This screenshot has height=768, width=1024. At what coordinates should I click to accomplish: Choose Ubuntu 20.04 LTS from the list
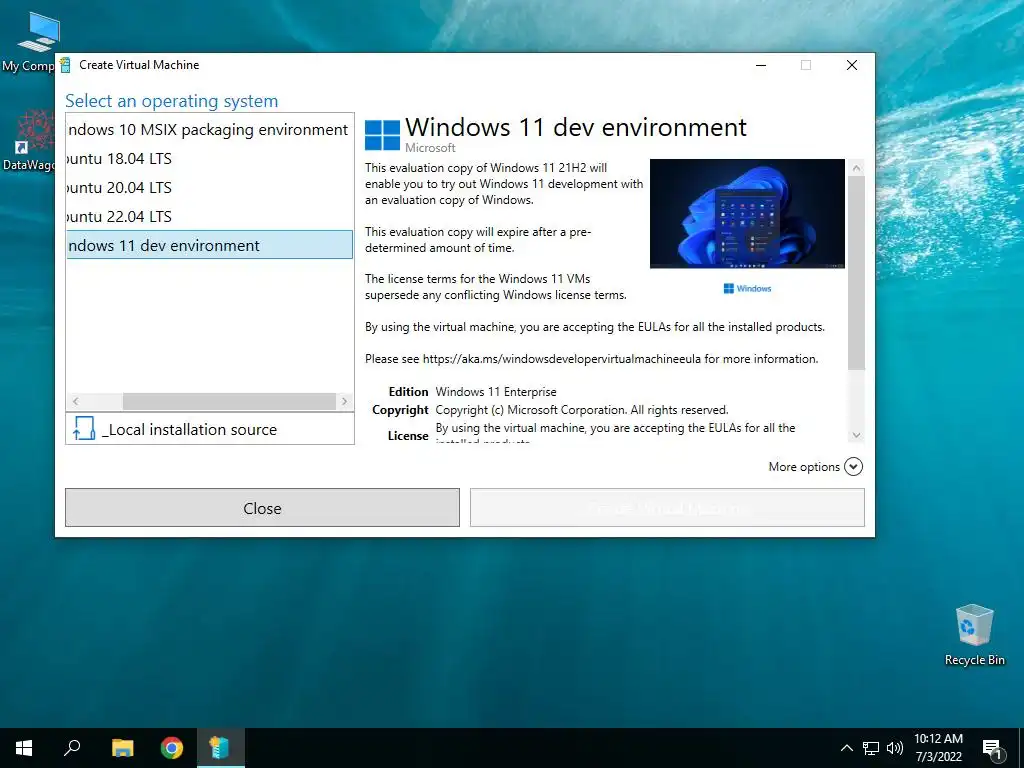click(x=209, y=187)
